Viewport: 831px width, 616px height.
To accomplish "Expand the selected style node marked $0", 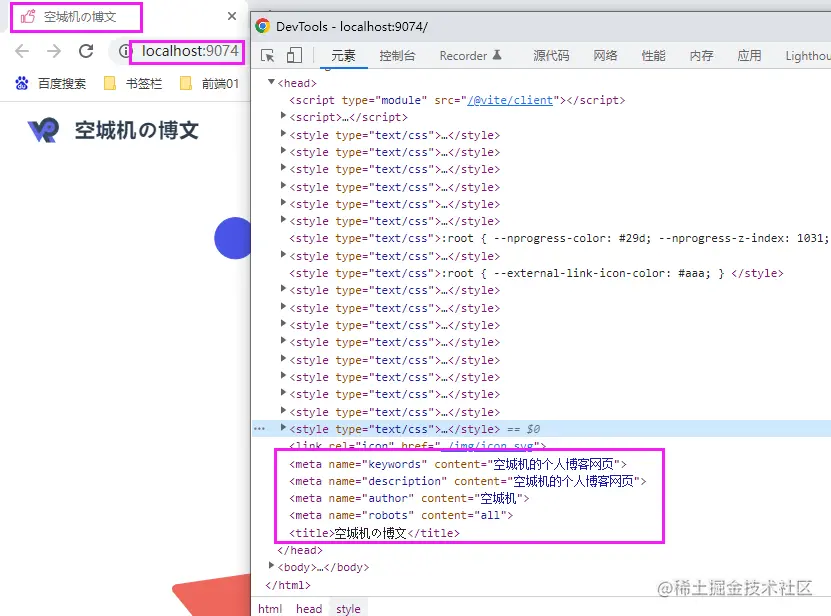I will [283, 427].
